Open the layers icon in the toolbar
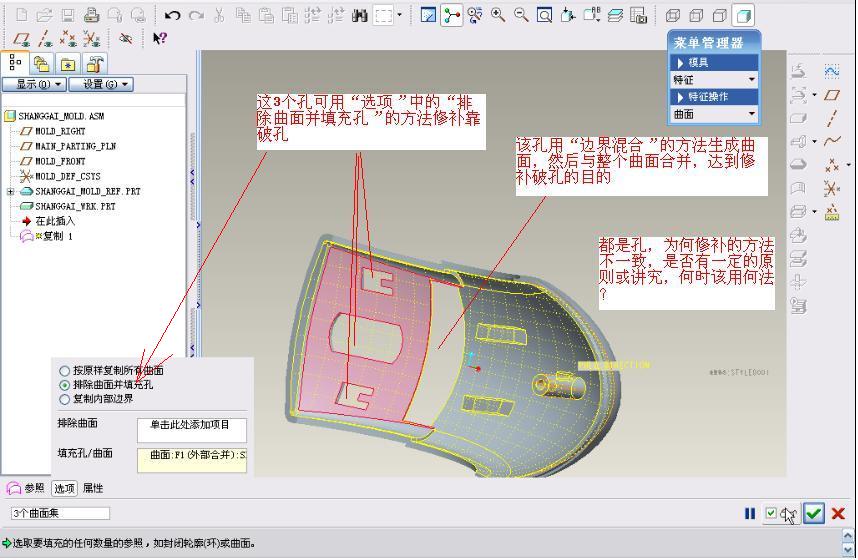The height and width of the screenshot is (560, 858). (x=615, y=15)
